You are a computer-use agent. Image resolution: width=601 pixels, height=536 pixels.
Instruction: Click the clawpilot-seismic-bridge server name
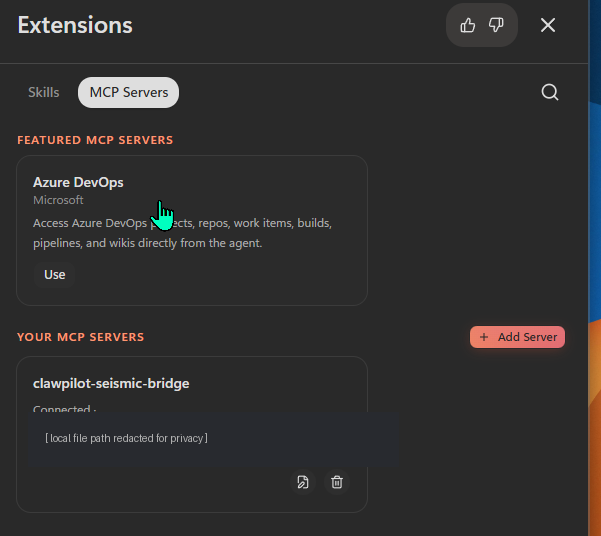click(x=111, y=383)
